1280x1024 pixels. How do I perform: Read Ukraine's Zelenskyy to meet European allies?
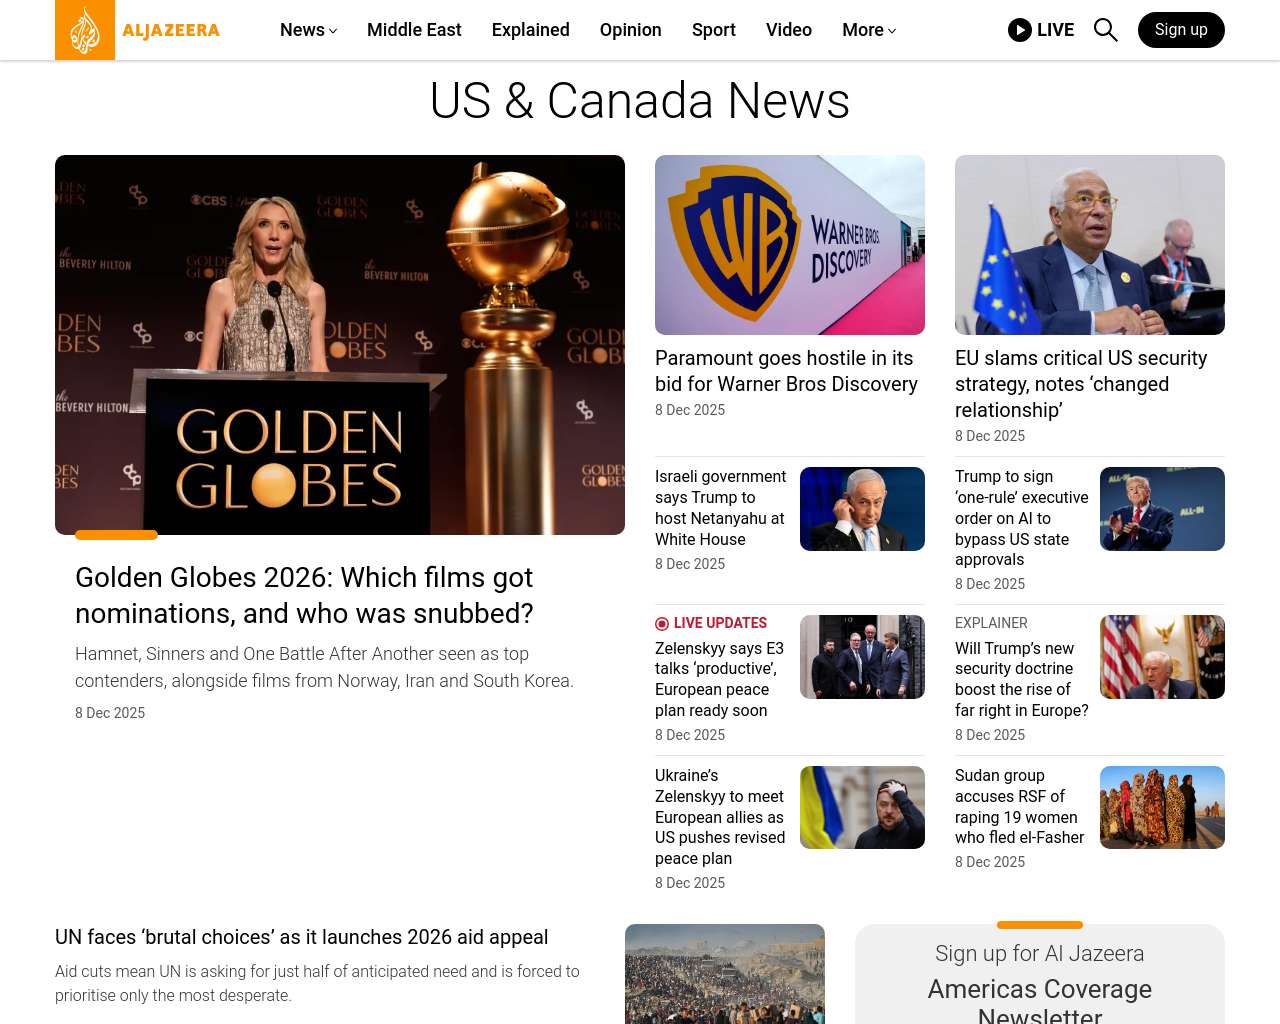click(720, 817)
